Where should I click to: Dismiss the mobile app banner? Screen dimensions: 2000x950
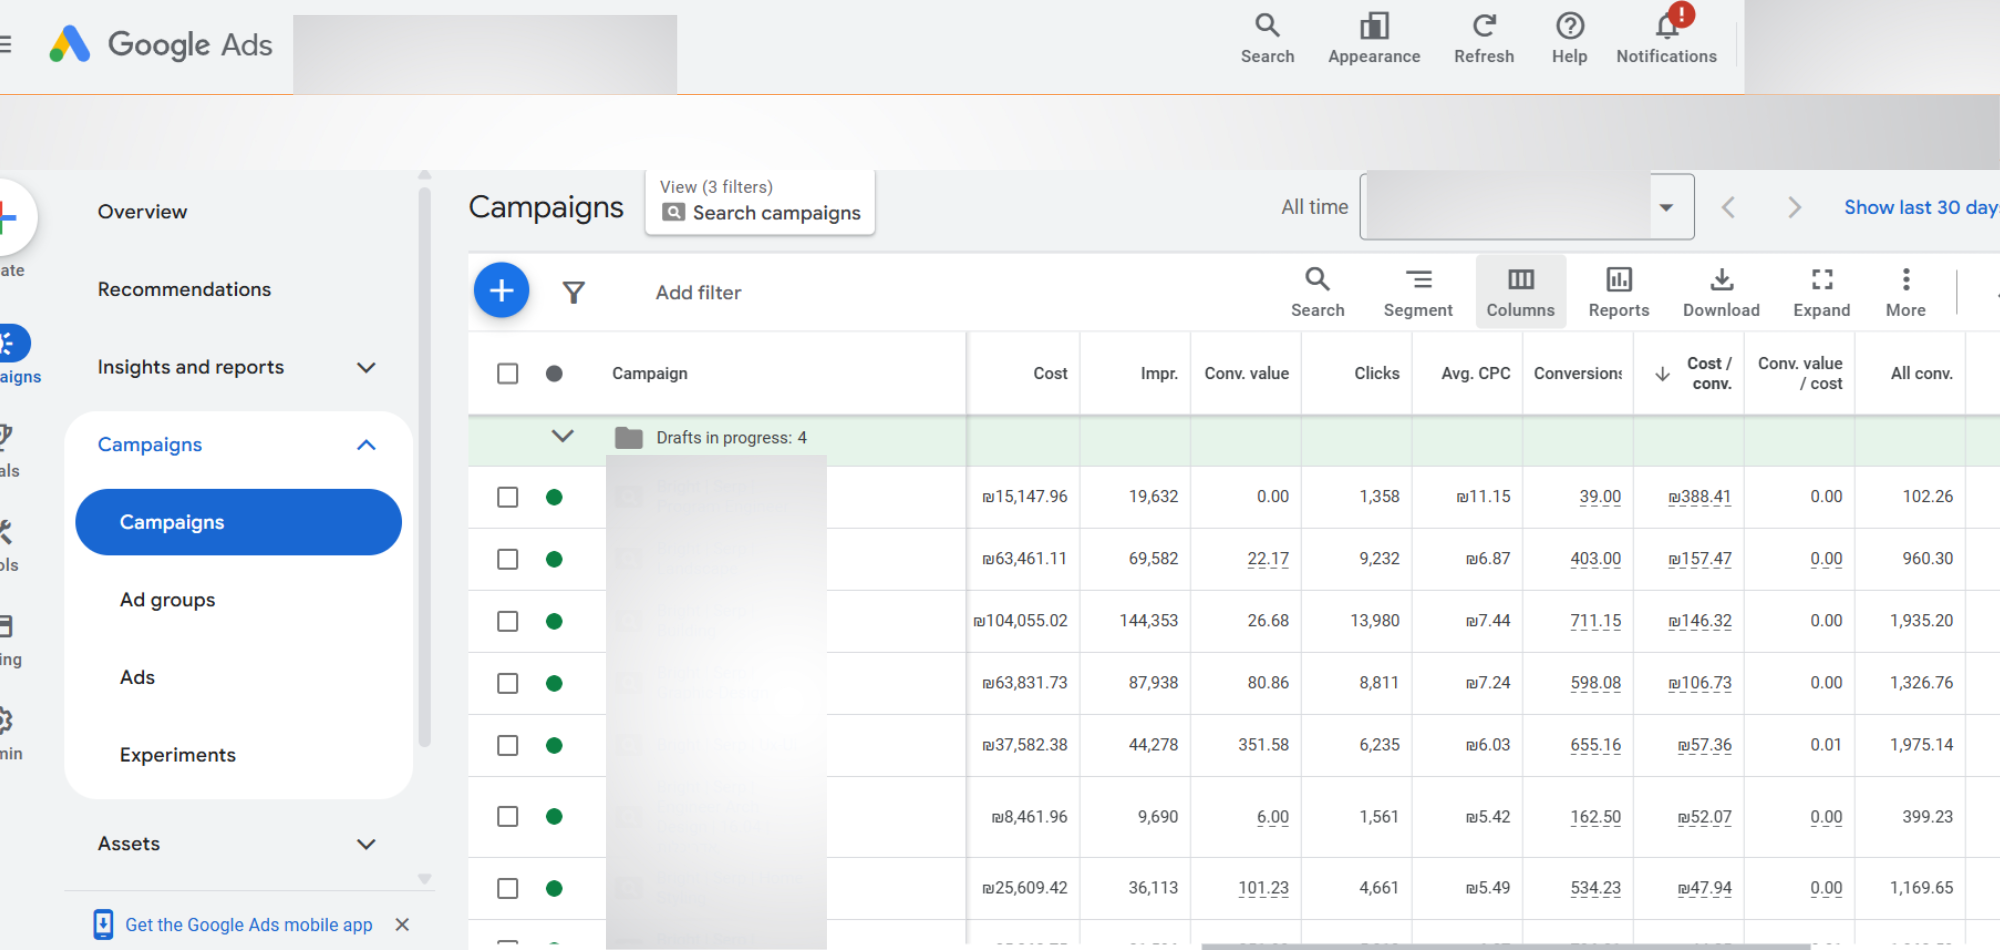tap(402, 924)
